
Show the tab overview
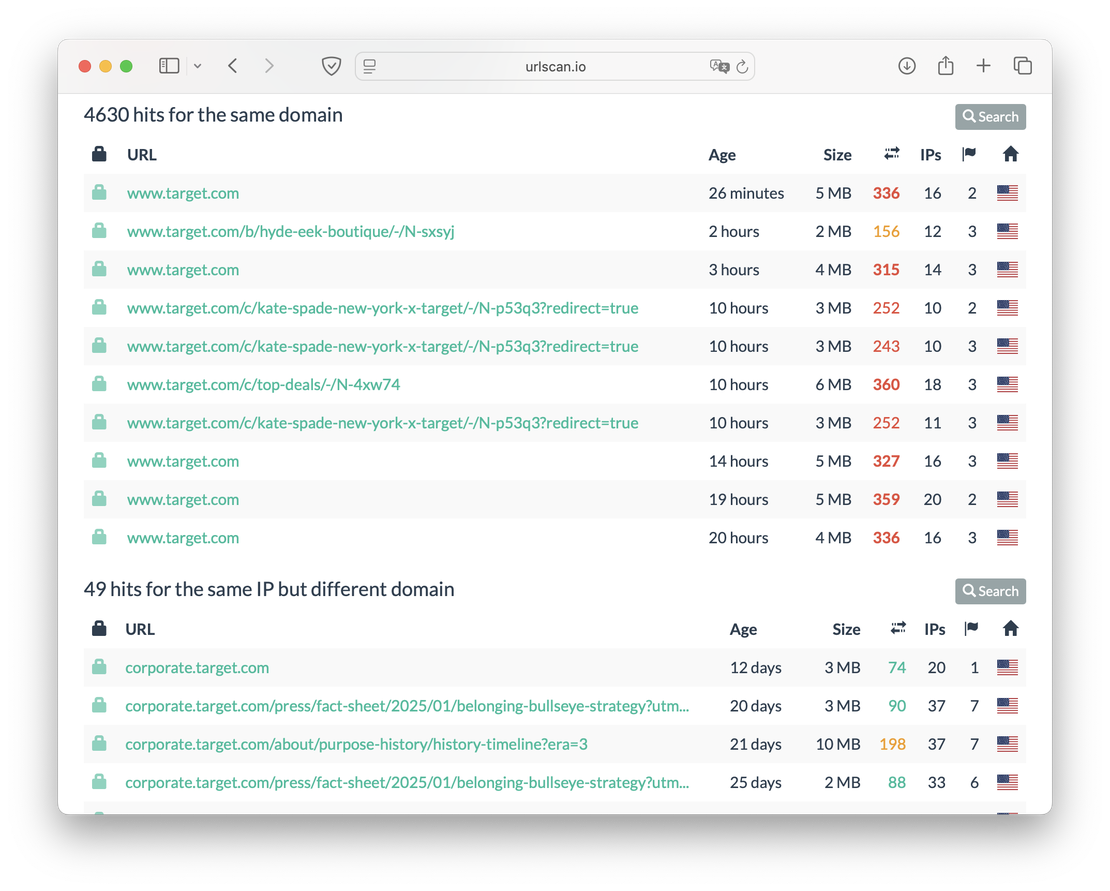1022,66
